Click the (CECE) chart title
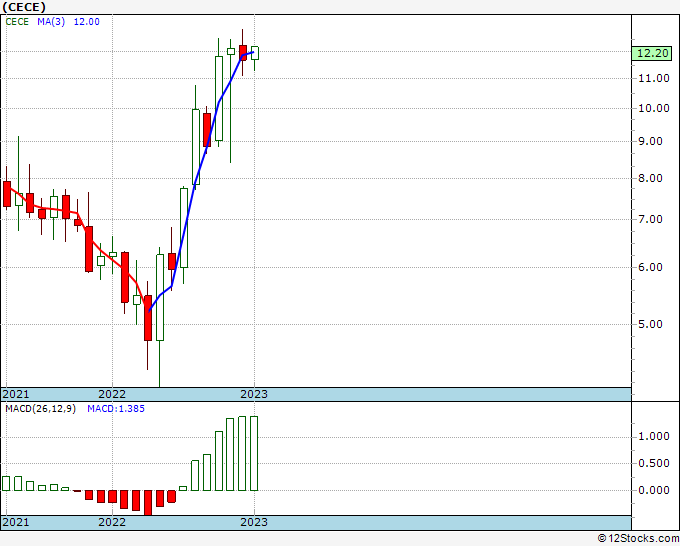Screen dimensions: 680x546 coord(24,7)
